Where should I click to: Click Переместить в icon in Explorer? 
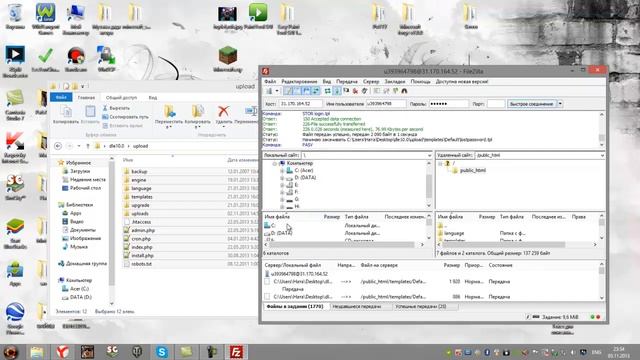pyautogui.click(x=169, y=116)
